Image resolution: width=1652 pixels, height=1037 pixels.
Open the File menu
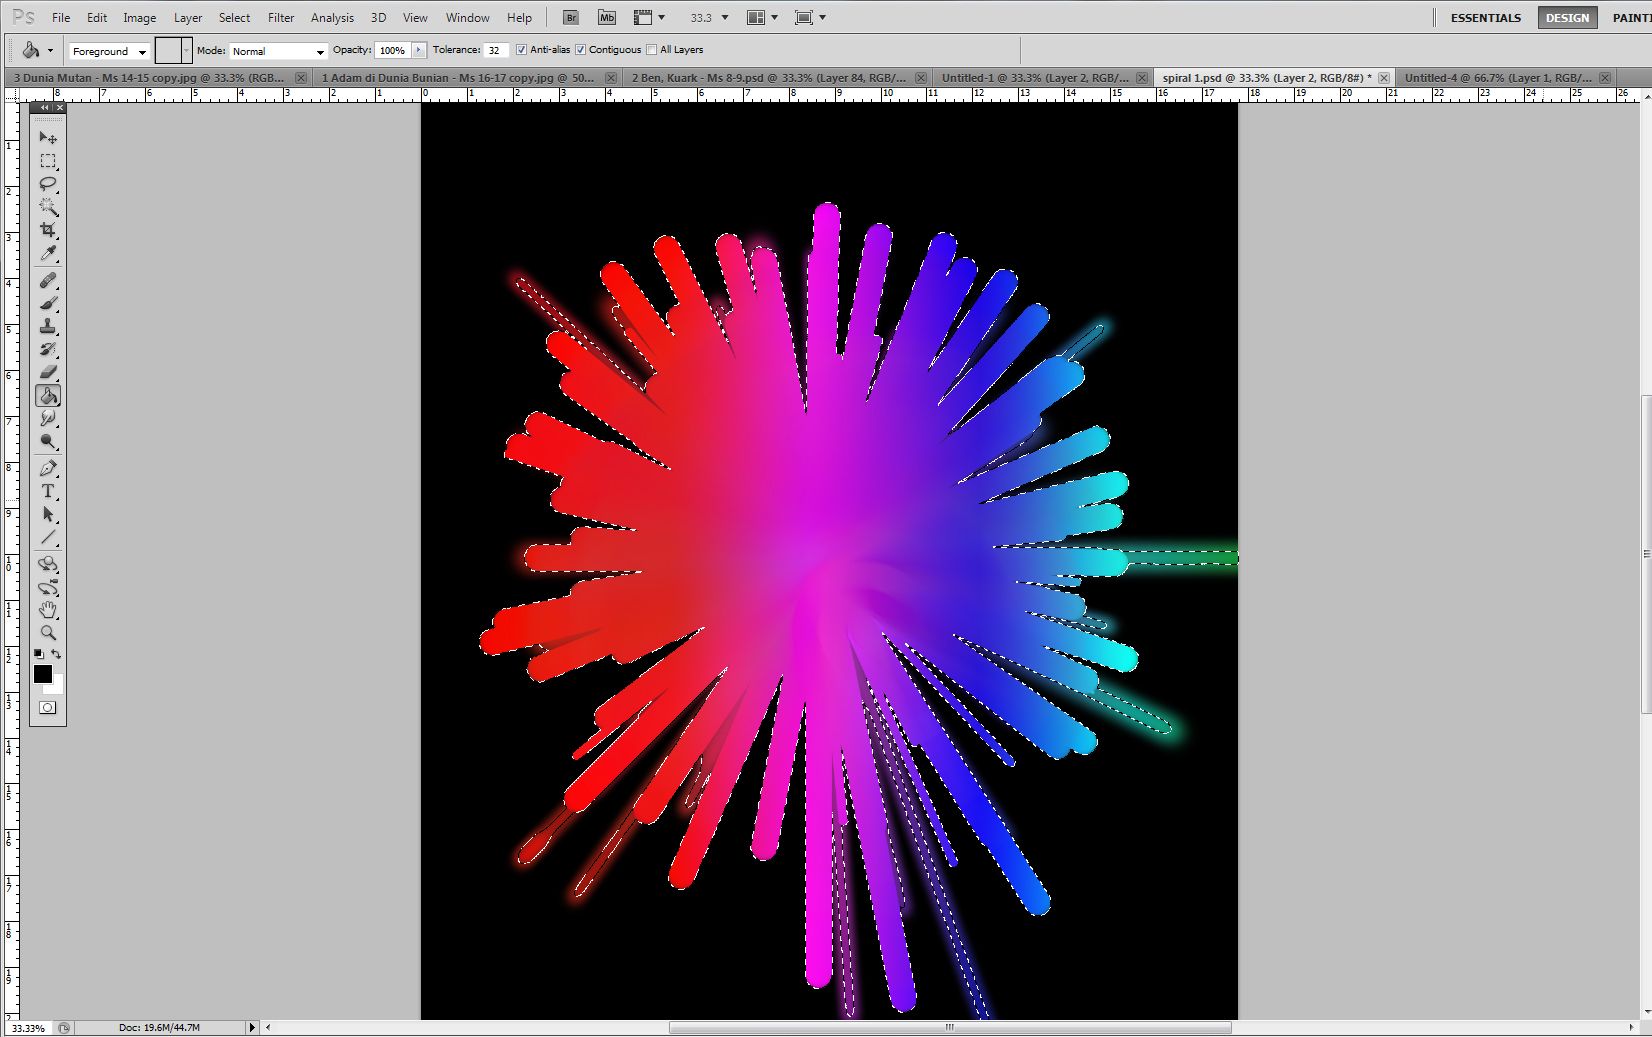[x=61, y=17]
